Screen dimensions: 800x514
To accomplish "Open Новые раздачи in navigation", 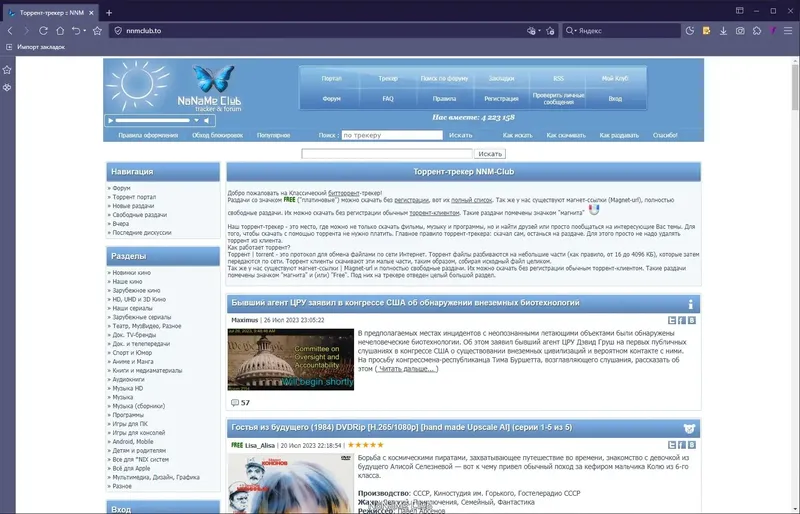I will [133, 206].
